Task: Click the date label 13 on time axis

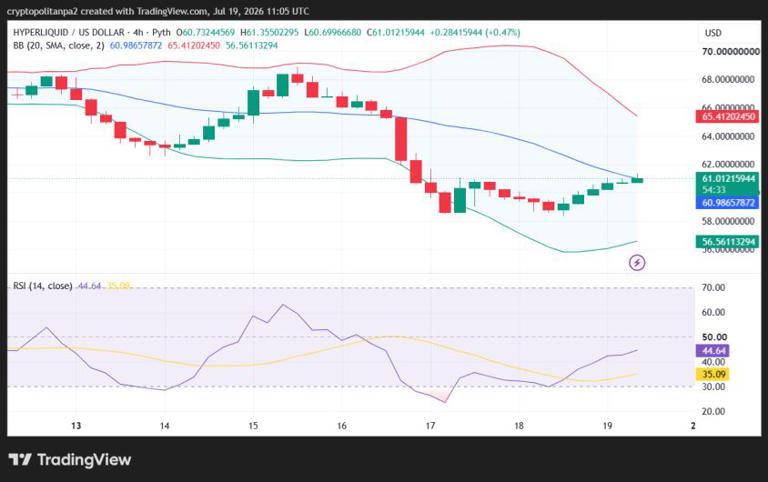Action: [x=76, y=426]
